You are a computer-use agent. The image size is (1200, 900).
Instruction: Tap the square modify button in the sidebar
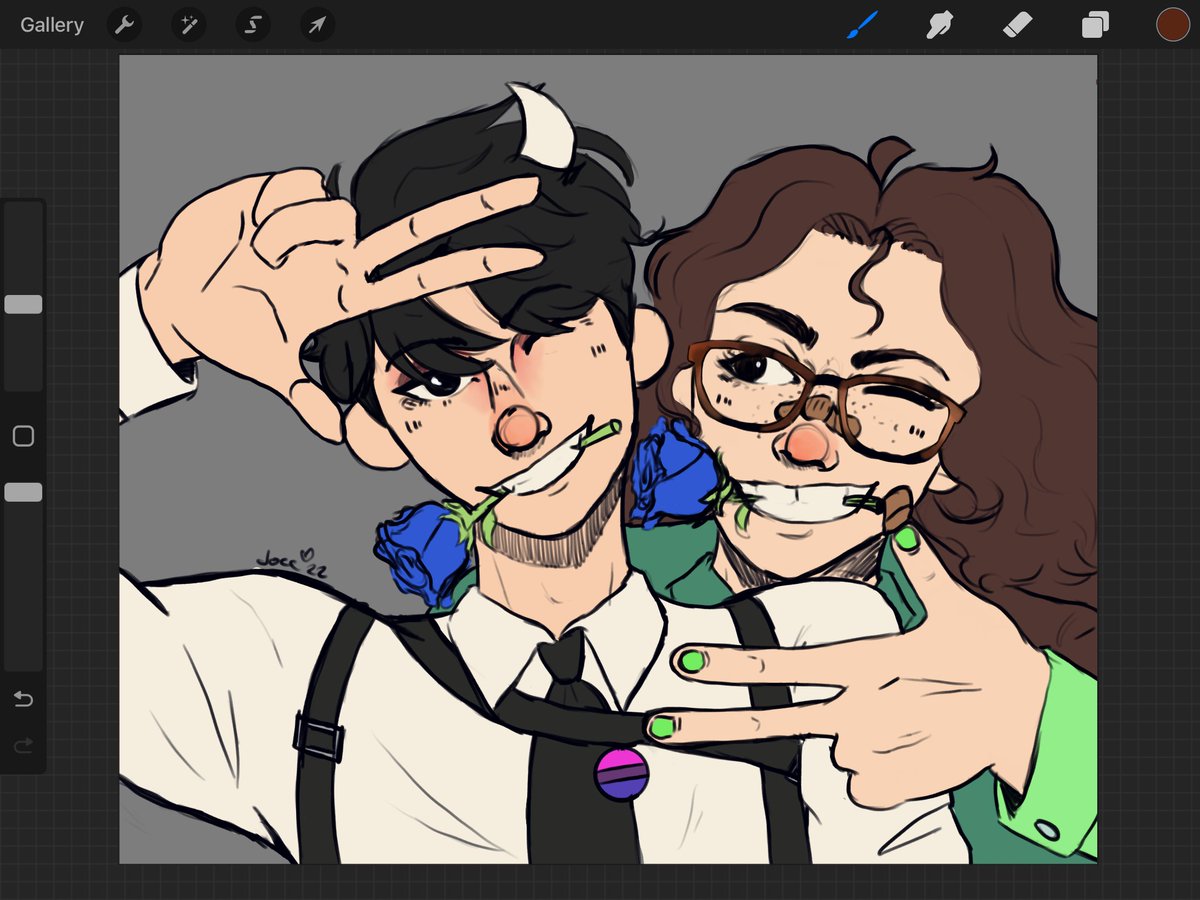click(x=23, y=436)
